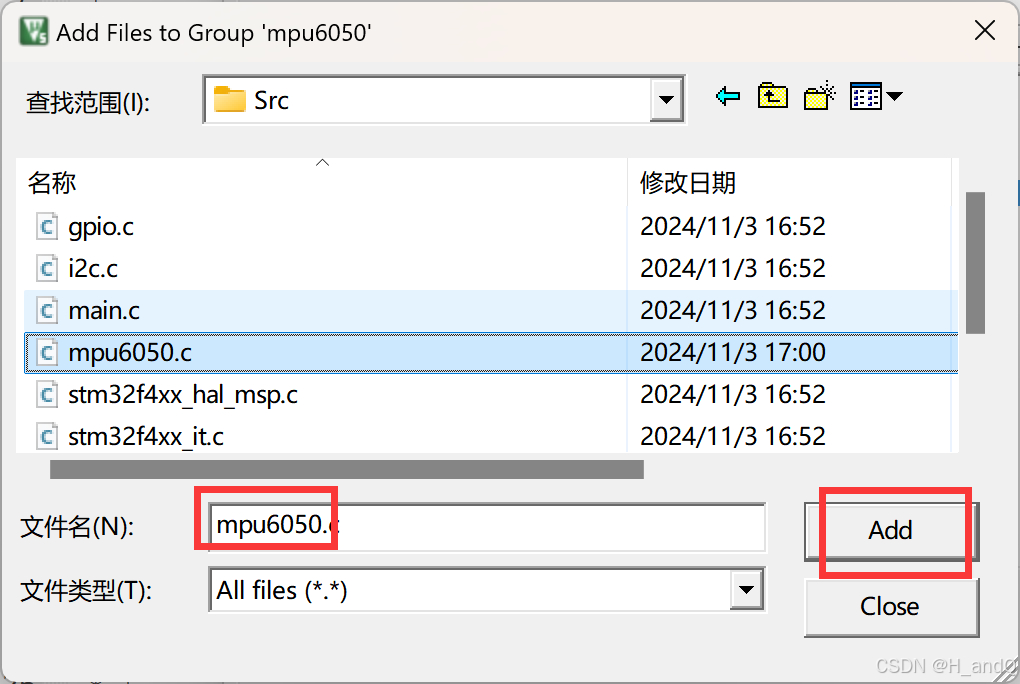Open the Src look-in dropdown
1020x684 pixels.
coord(666,99)
